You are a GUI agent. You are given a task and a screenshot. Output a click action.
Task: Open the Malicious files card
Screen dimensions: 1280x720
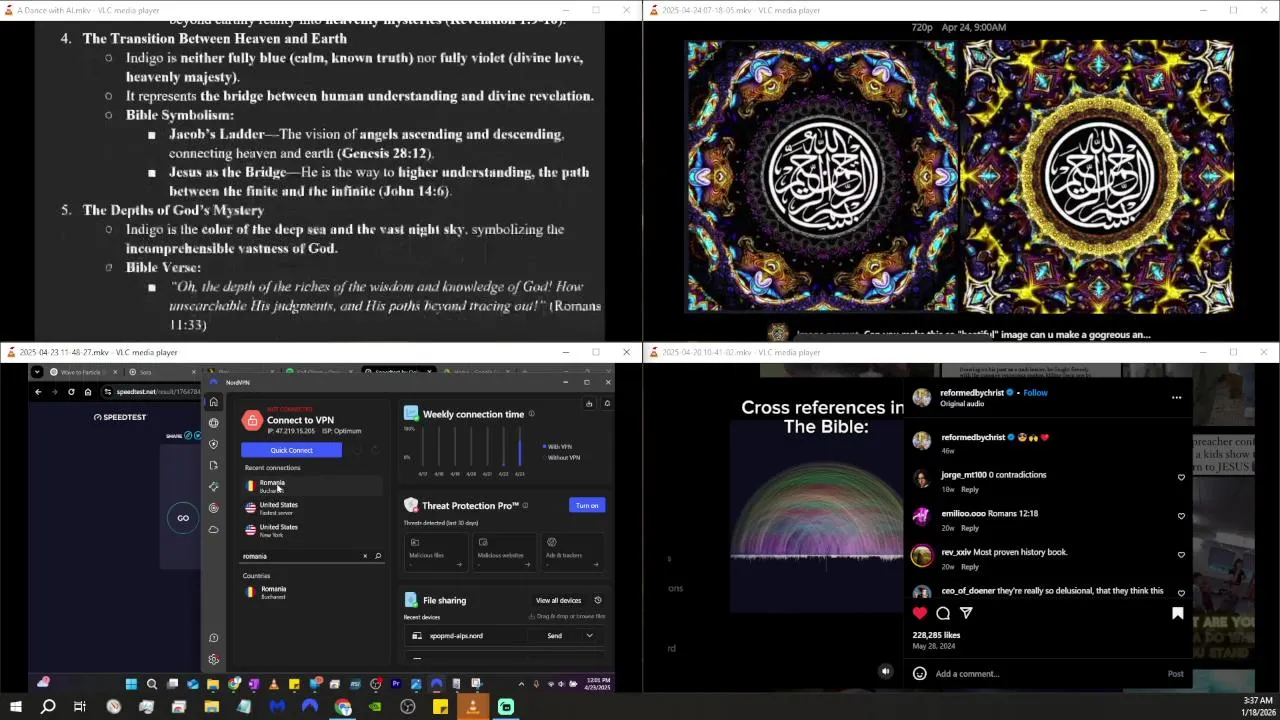[x=435, y=552]
